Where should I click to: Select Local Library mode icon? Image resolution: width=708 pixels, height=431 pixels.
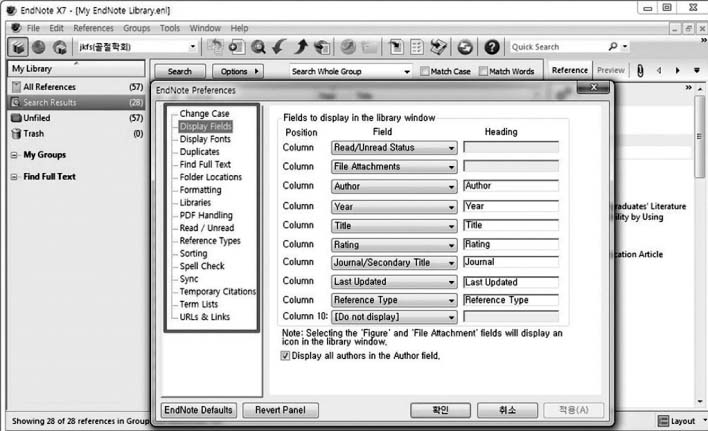pos(18,46)
